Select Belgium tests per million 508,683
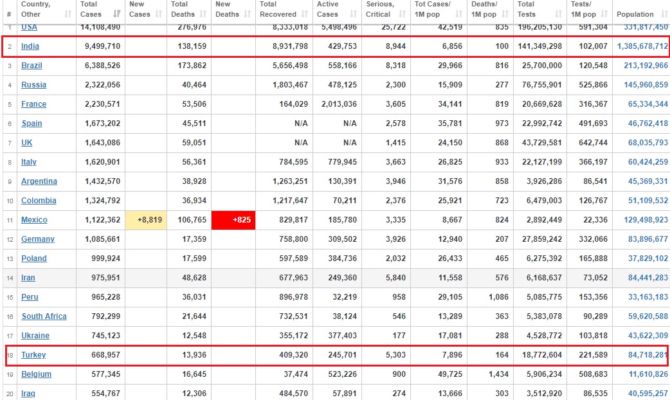 [x=593, y=374]
